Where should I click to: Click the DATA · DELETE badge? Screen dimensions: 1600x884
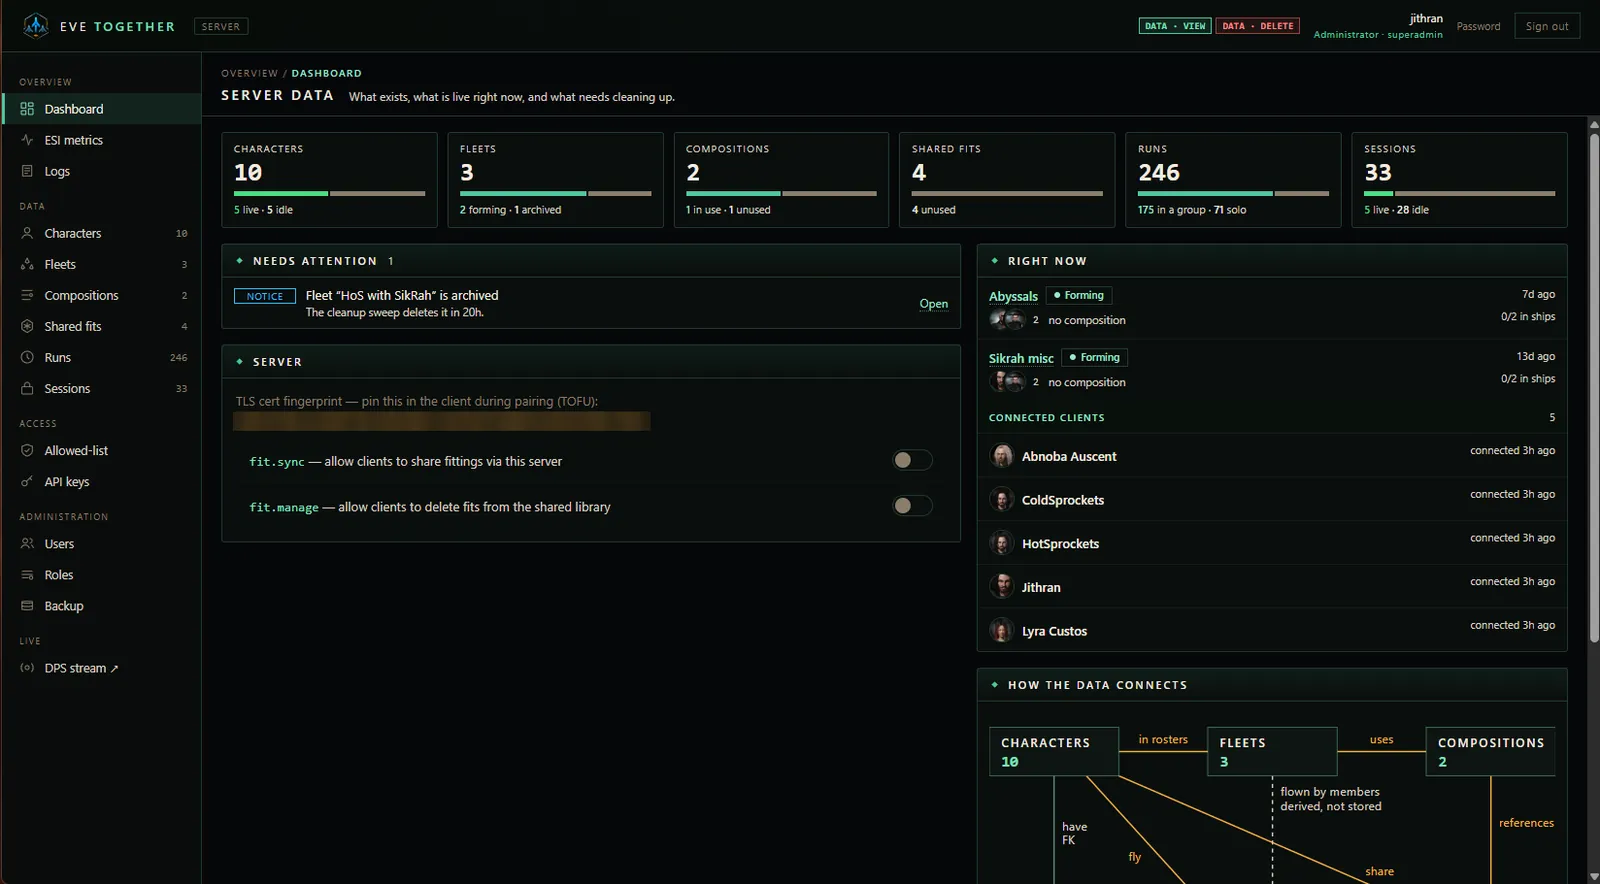coord(1258,26)
